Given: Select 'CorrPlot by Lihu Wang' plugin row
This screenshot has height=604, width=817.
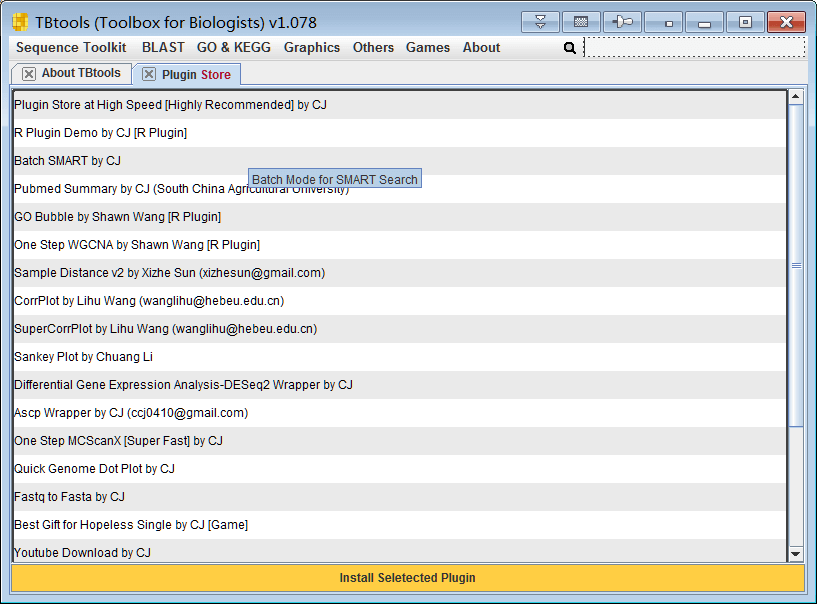Looking at the screenshot, I should pos(400,301).
